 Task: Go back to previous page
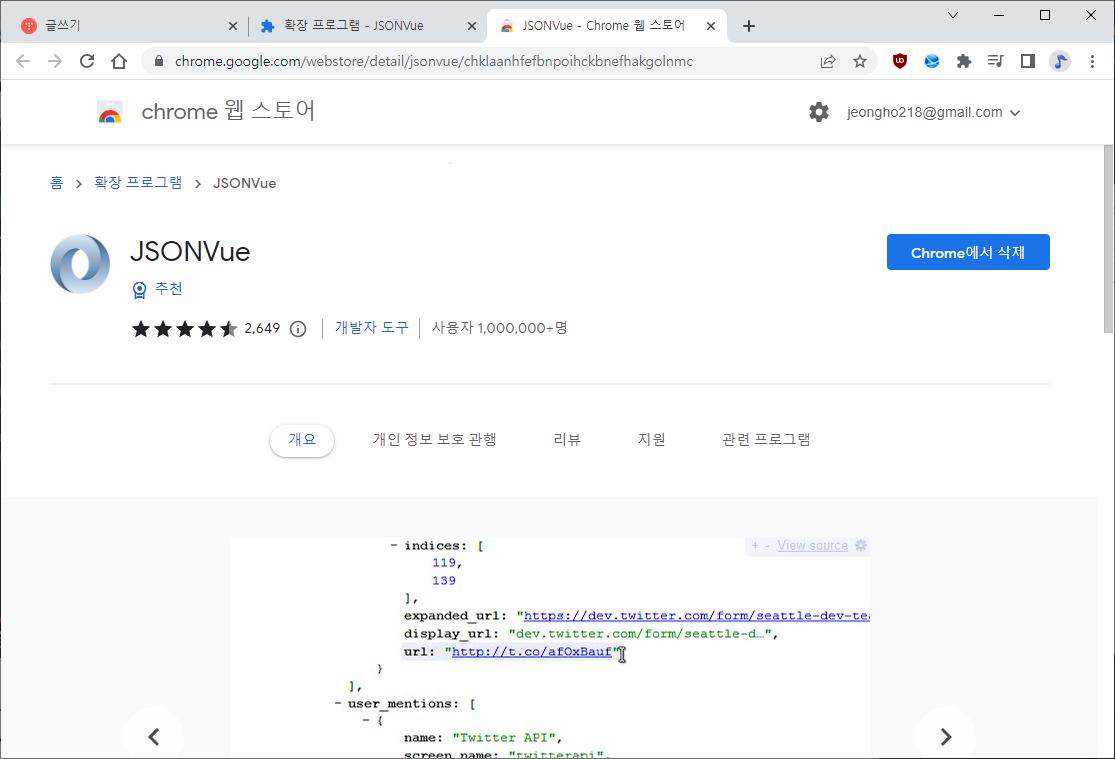[23, 61]
